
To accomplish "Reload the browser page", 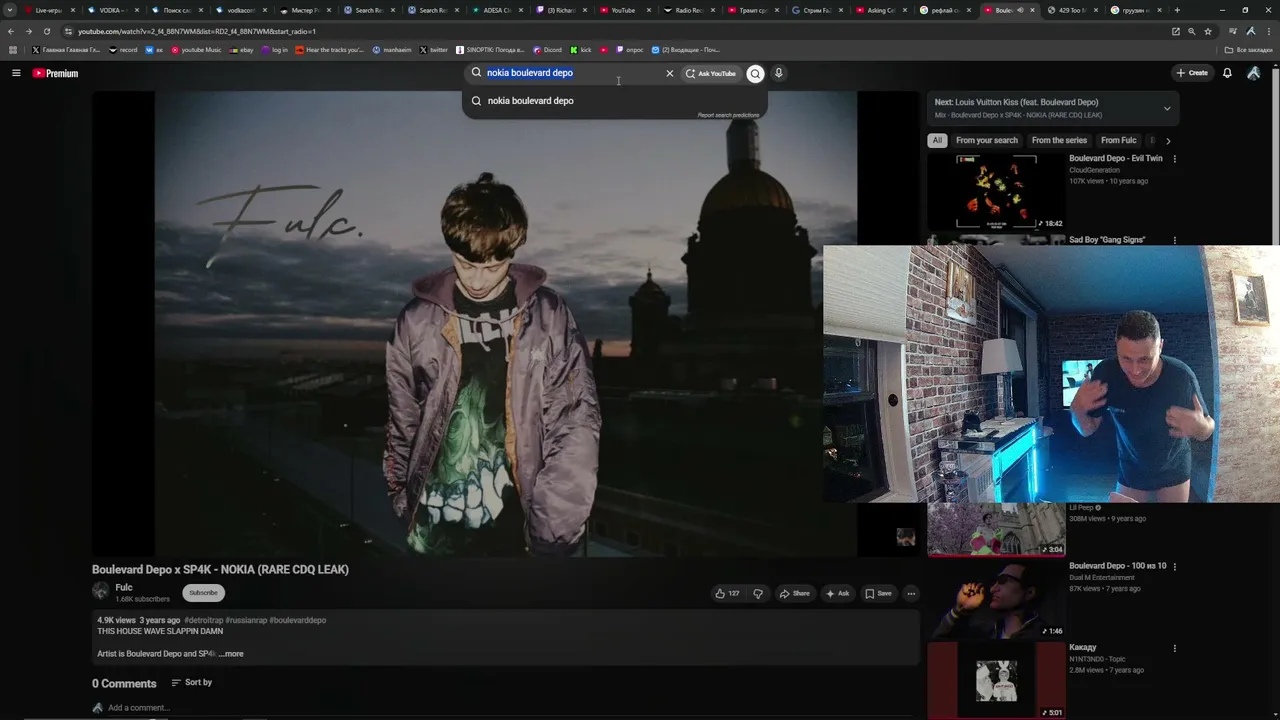I will [x=46, y=31].
